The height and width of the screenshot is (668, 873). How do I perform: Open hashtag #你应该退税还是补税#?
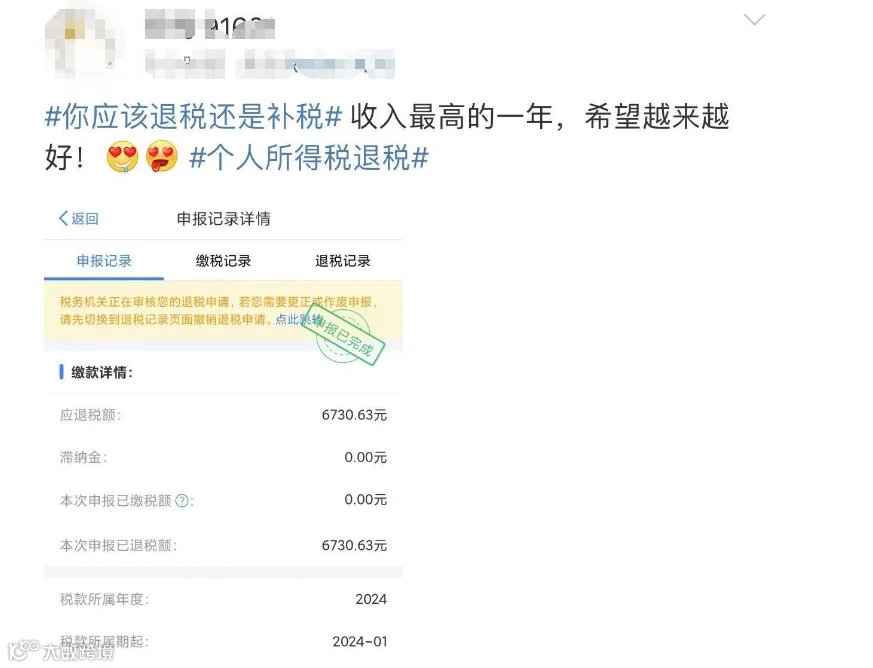click(x=193, y=117)
